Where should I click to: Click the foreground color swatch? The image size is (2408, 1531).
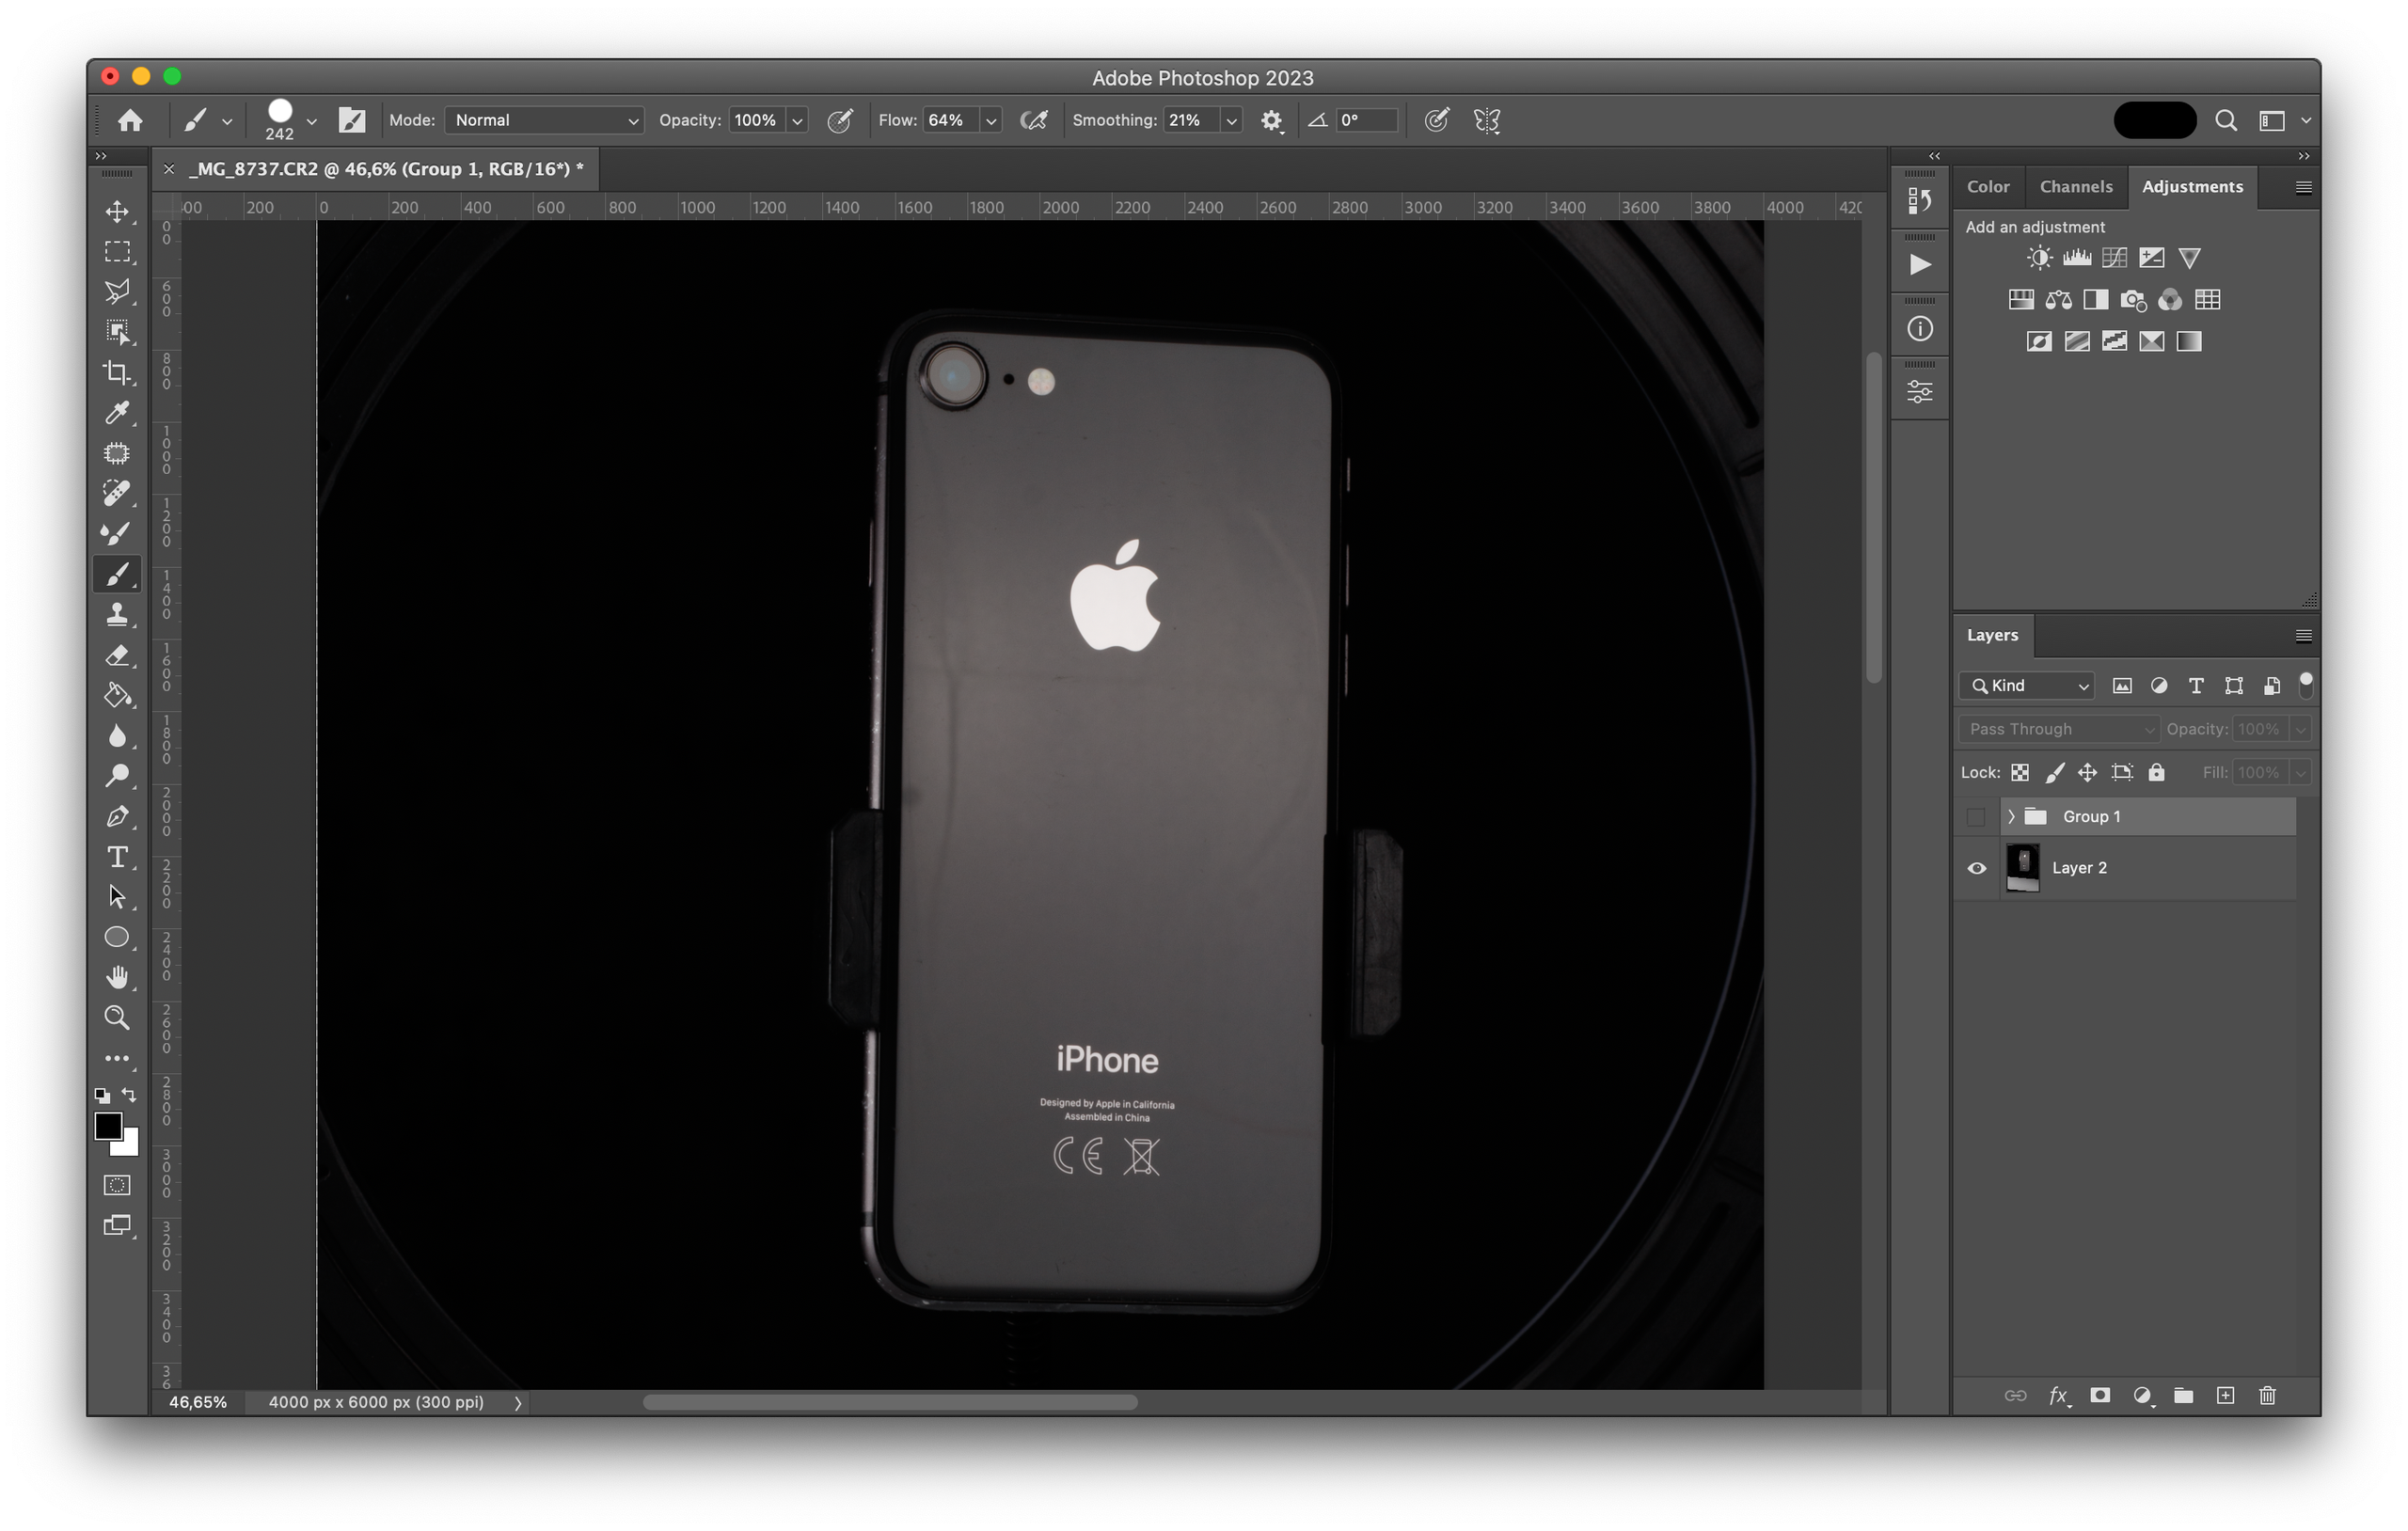[108, 1126]
